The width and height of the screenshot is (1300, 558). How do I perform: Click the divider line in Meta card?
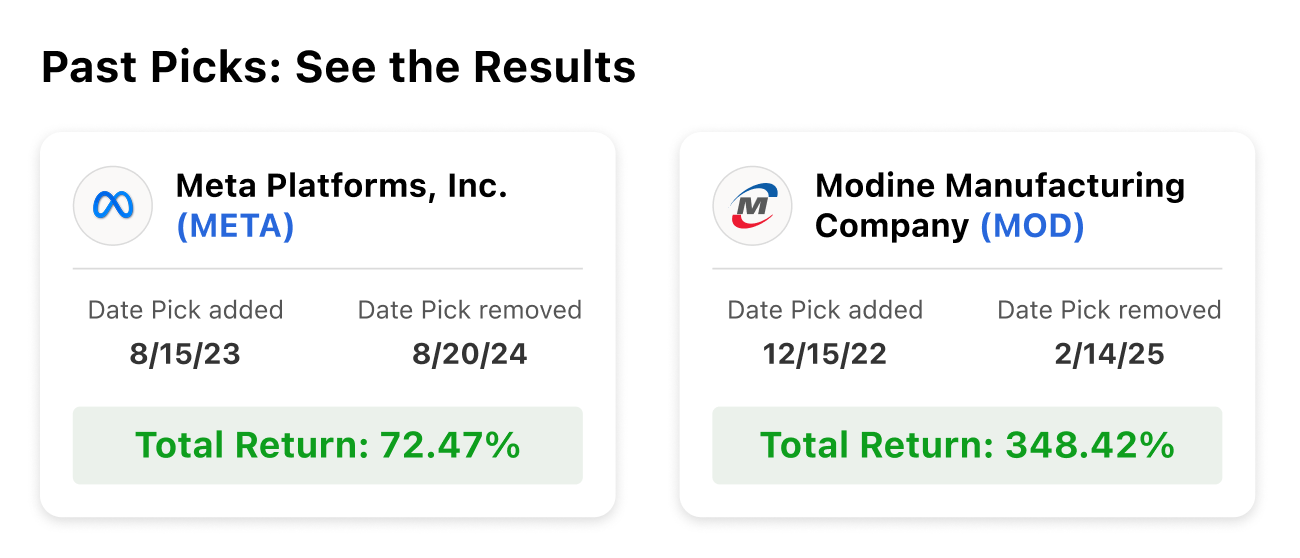[327, 269]
